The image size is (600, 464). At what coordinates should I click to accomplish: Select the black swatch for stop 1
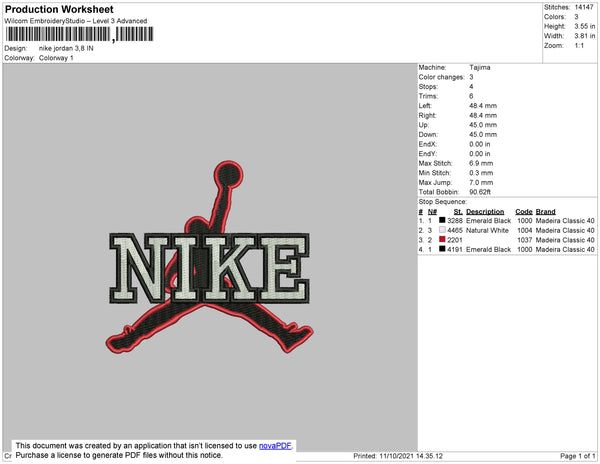442,220
